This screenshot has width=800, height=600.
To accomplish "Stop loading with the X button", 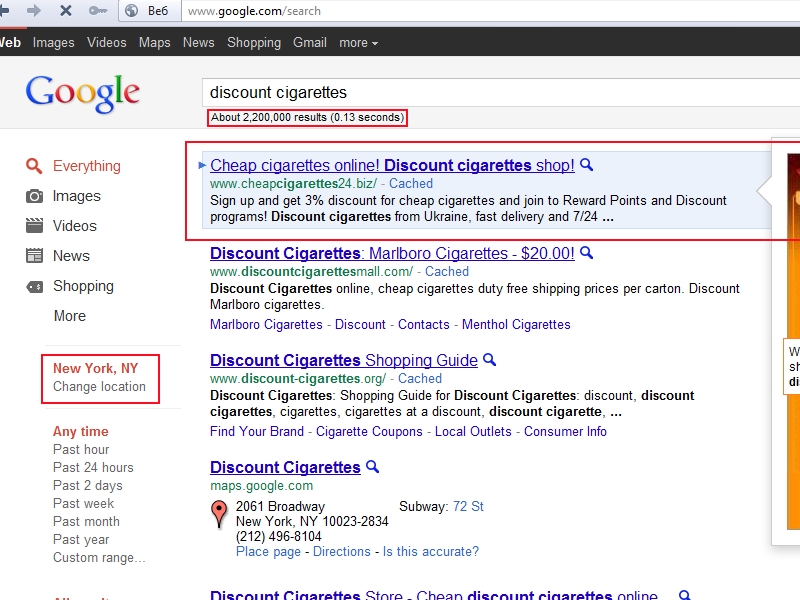I will [66, 10].
